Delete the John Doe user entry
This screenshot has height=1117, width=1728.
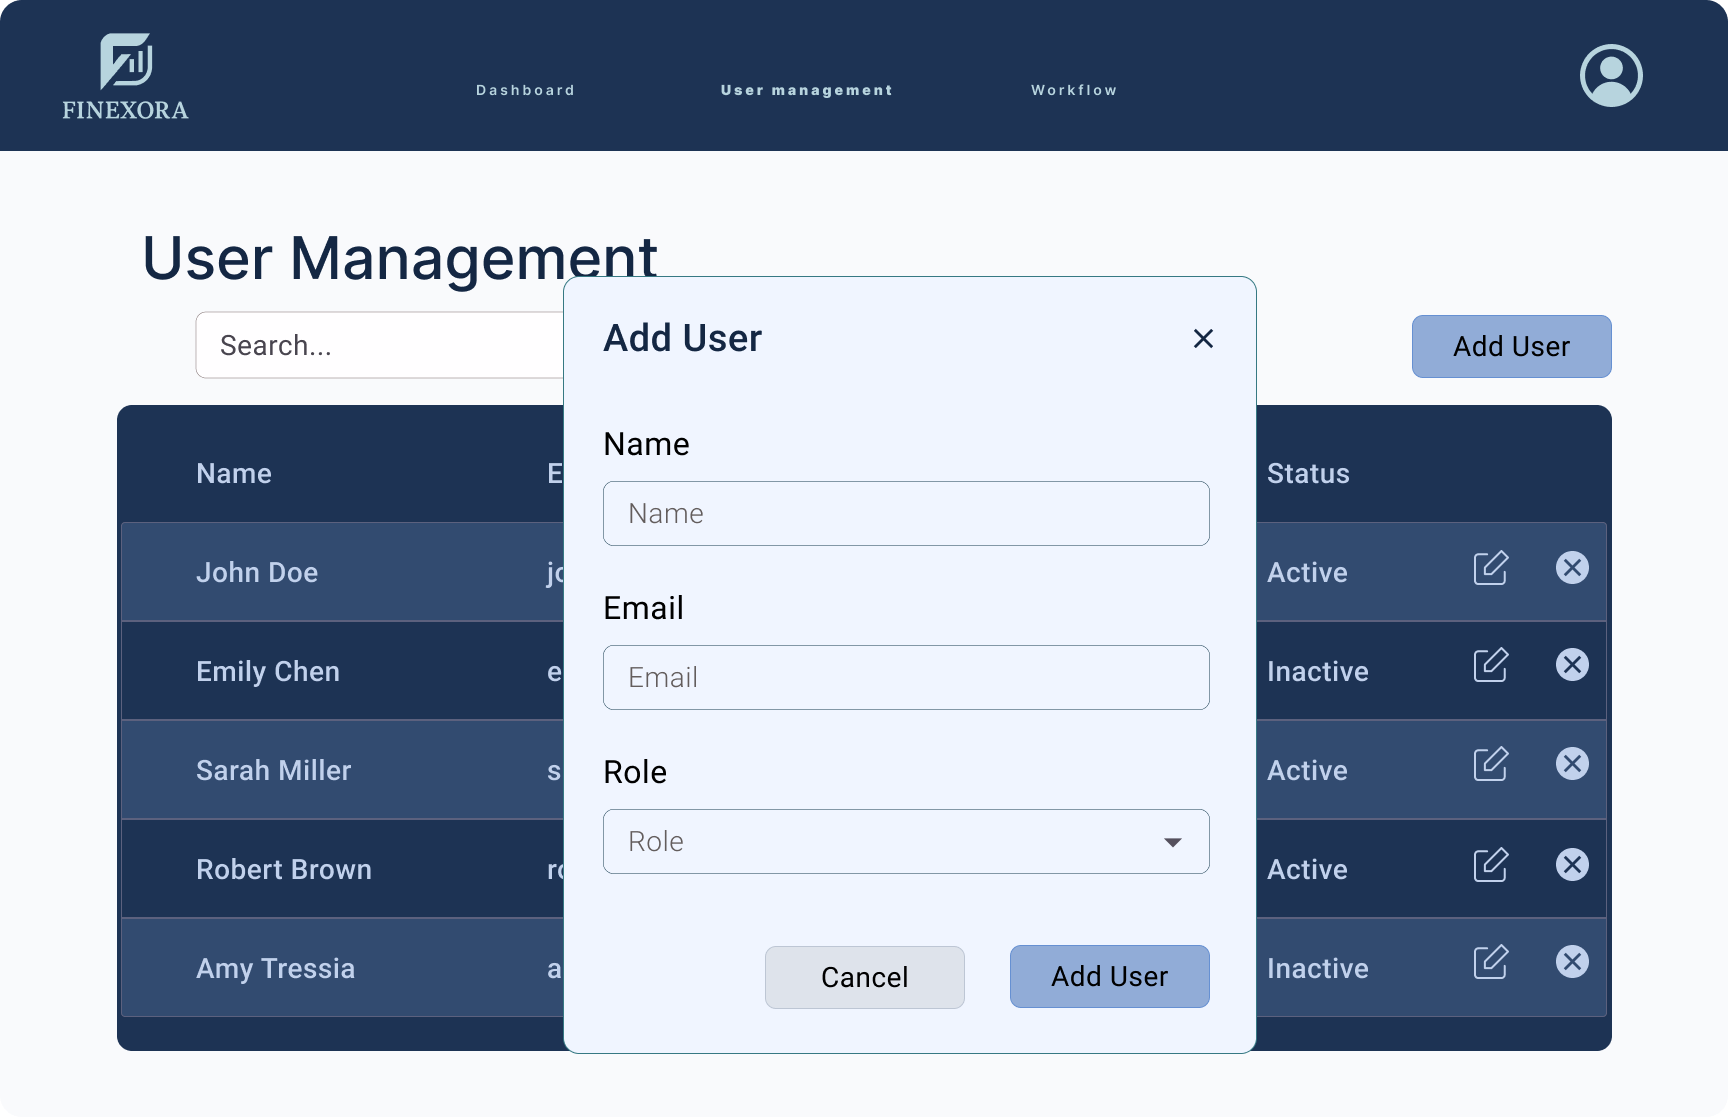(x=1572, y=566)
